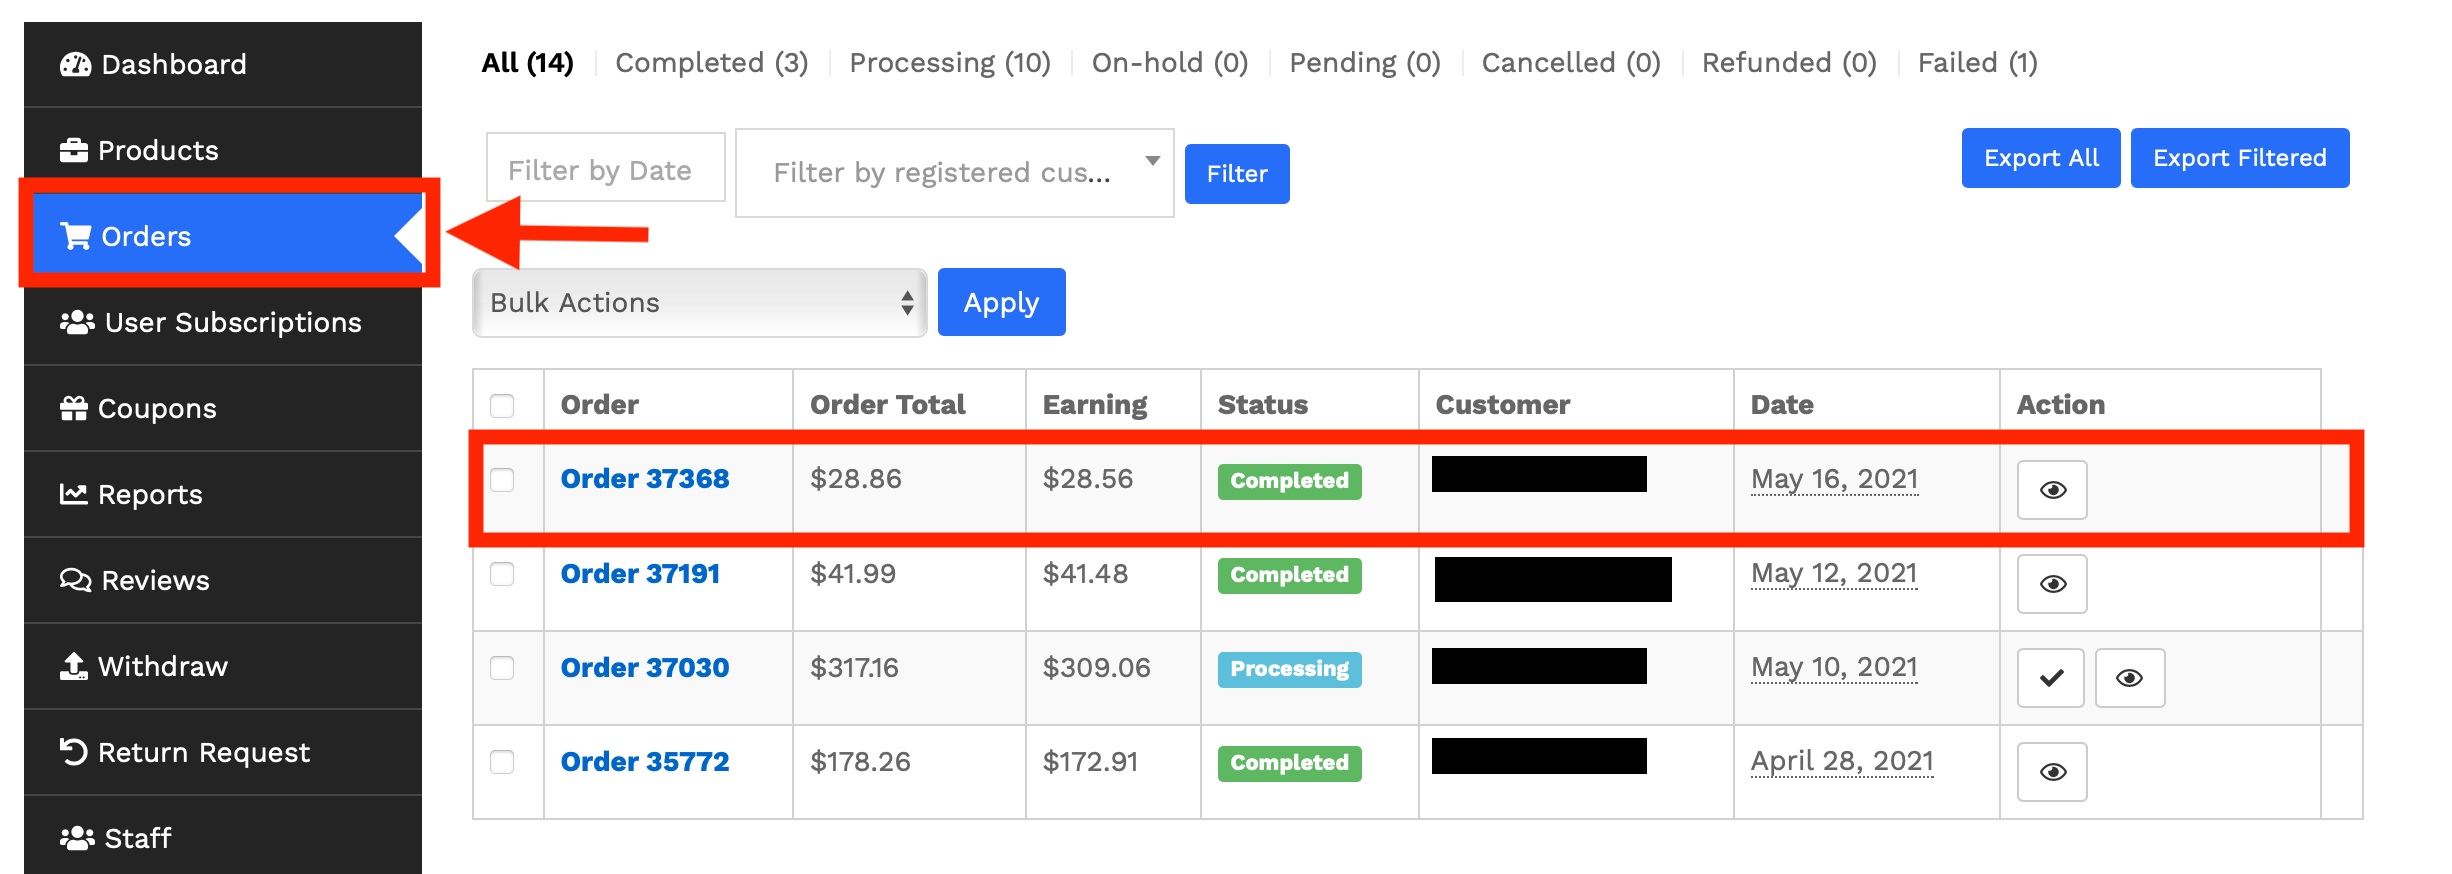This screenshot has height=874, width=2452.
Task: Click the Reports chart icon in sidebar
Action: click(x=74, y=494)
